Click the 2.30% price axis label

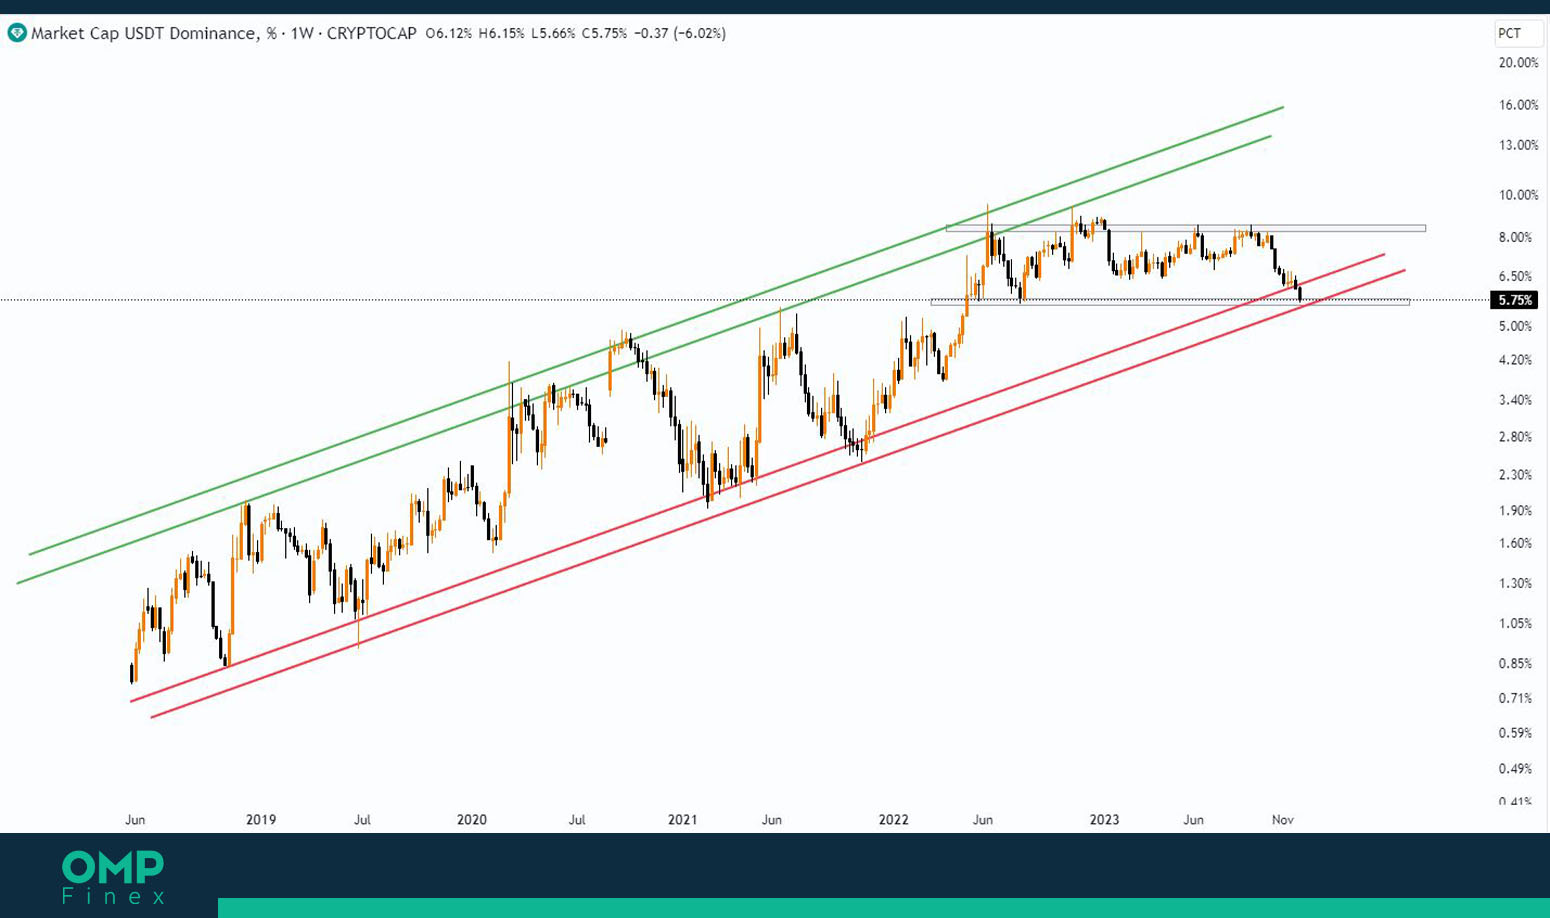pyautogui.click(x=1515, y=475)
